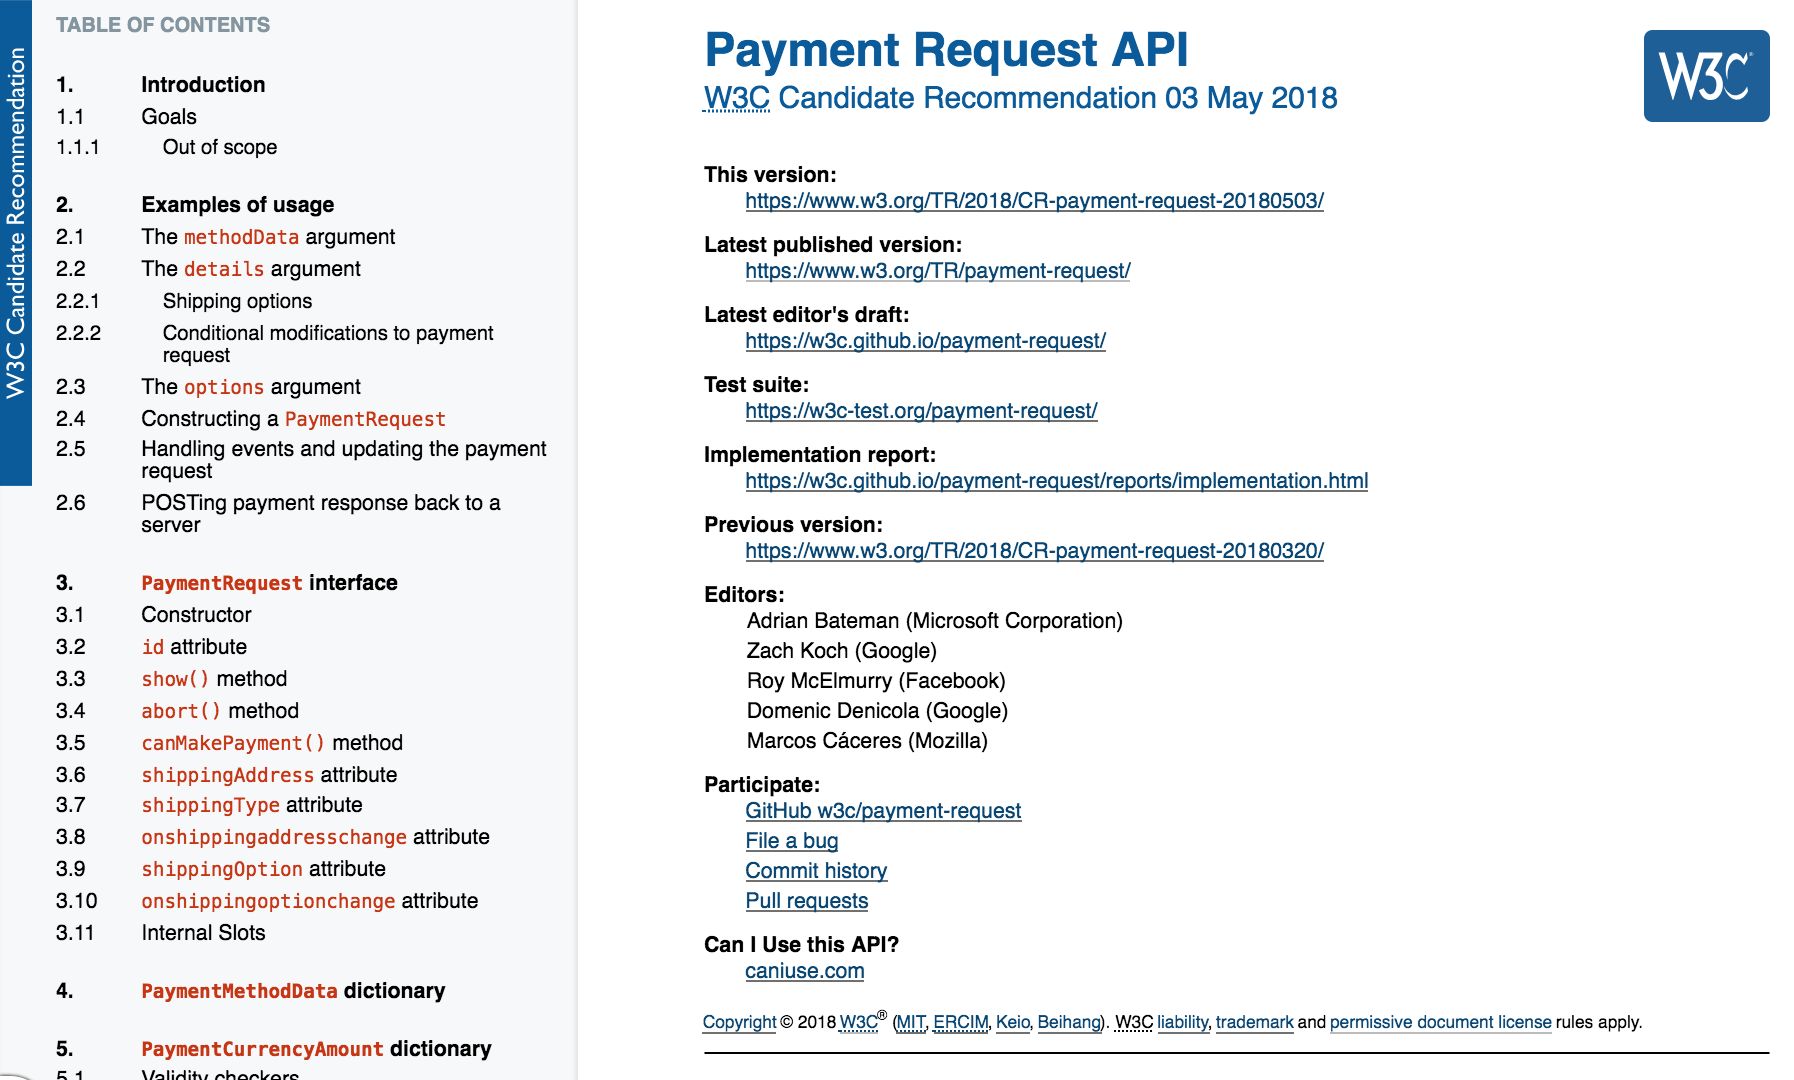Viewport: 1794px width, 1080px height.
Task: Jump to Examples of usage
Action: [238, 205]
